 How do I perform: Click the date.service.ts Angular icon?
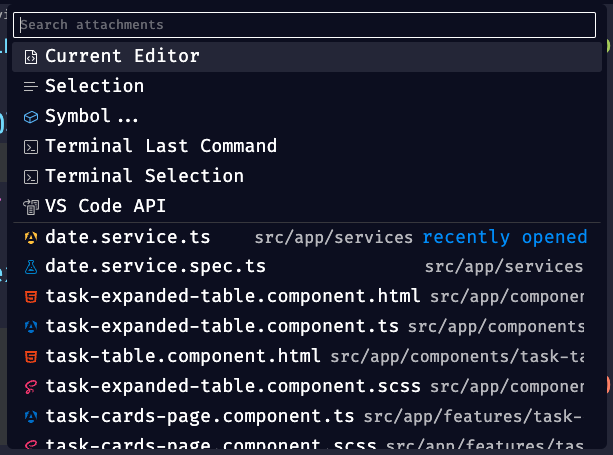31,238
